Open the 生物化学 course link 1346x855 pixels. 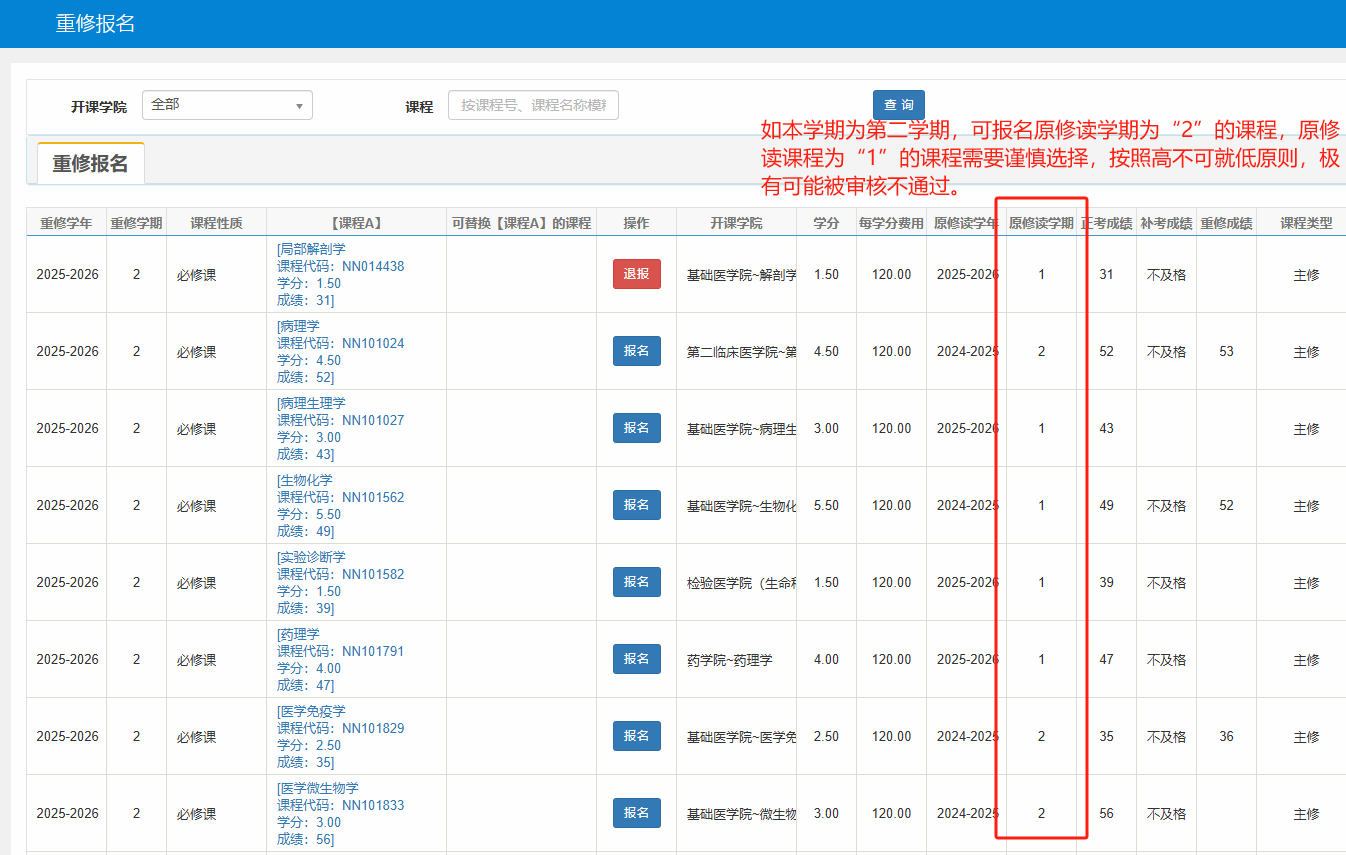[306, 480]
